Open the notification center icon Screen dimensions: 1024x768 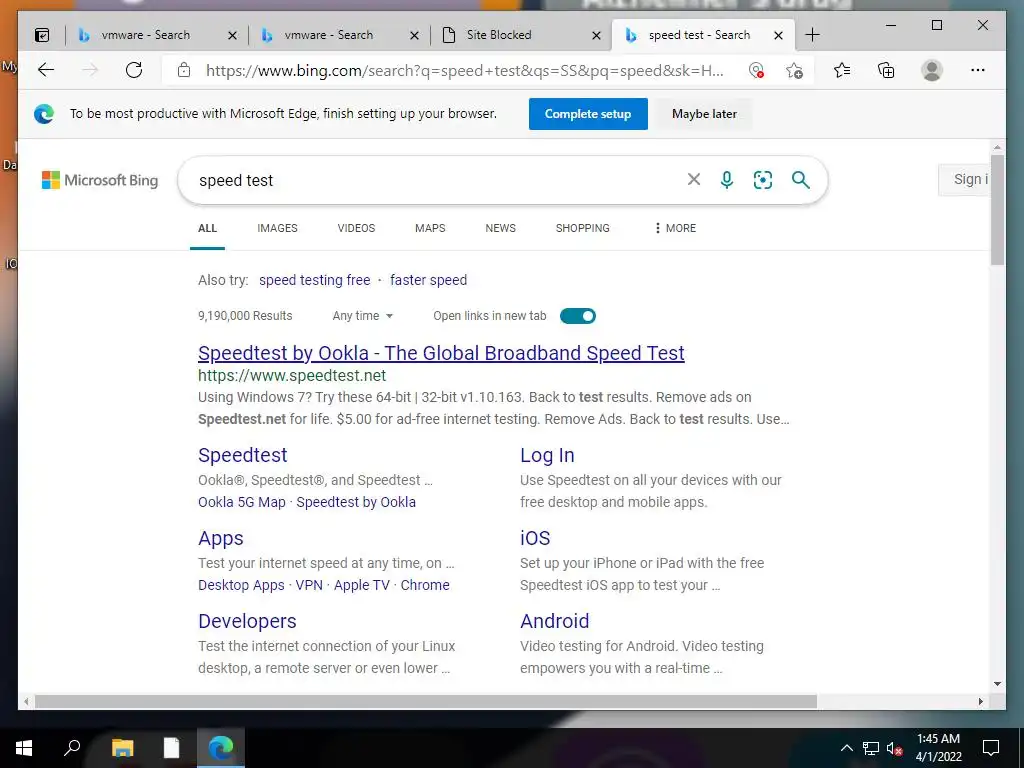click(x=991, y=748)
